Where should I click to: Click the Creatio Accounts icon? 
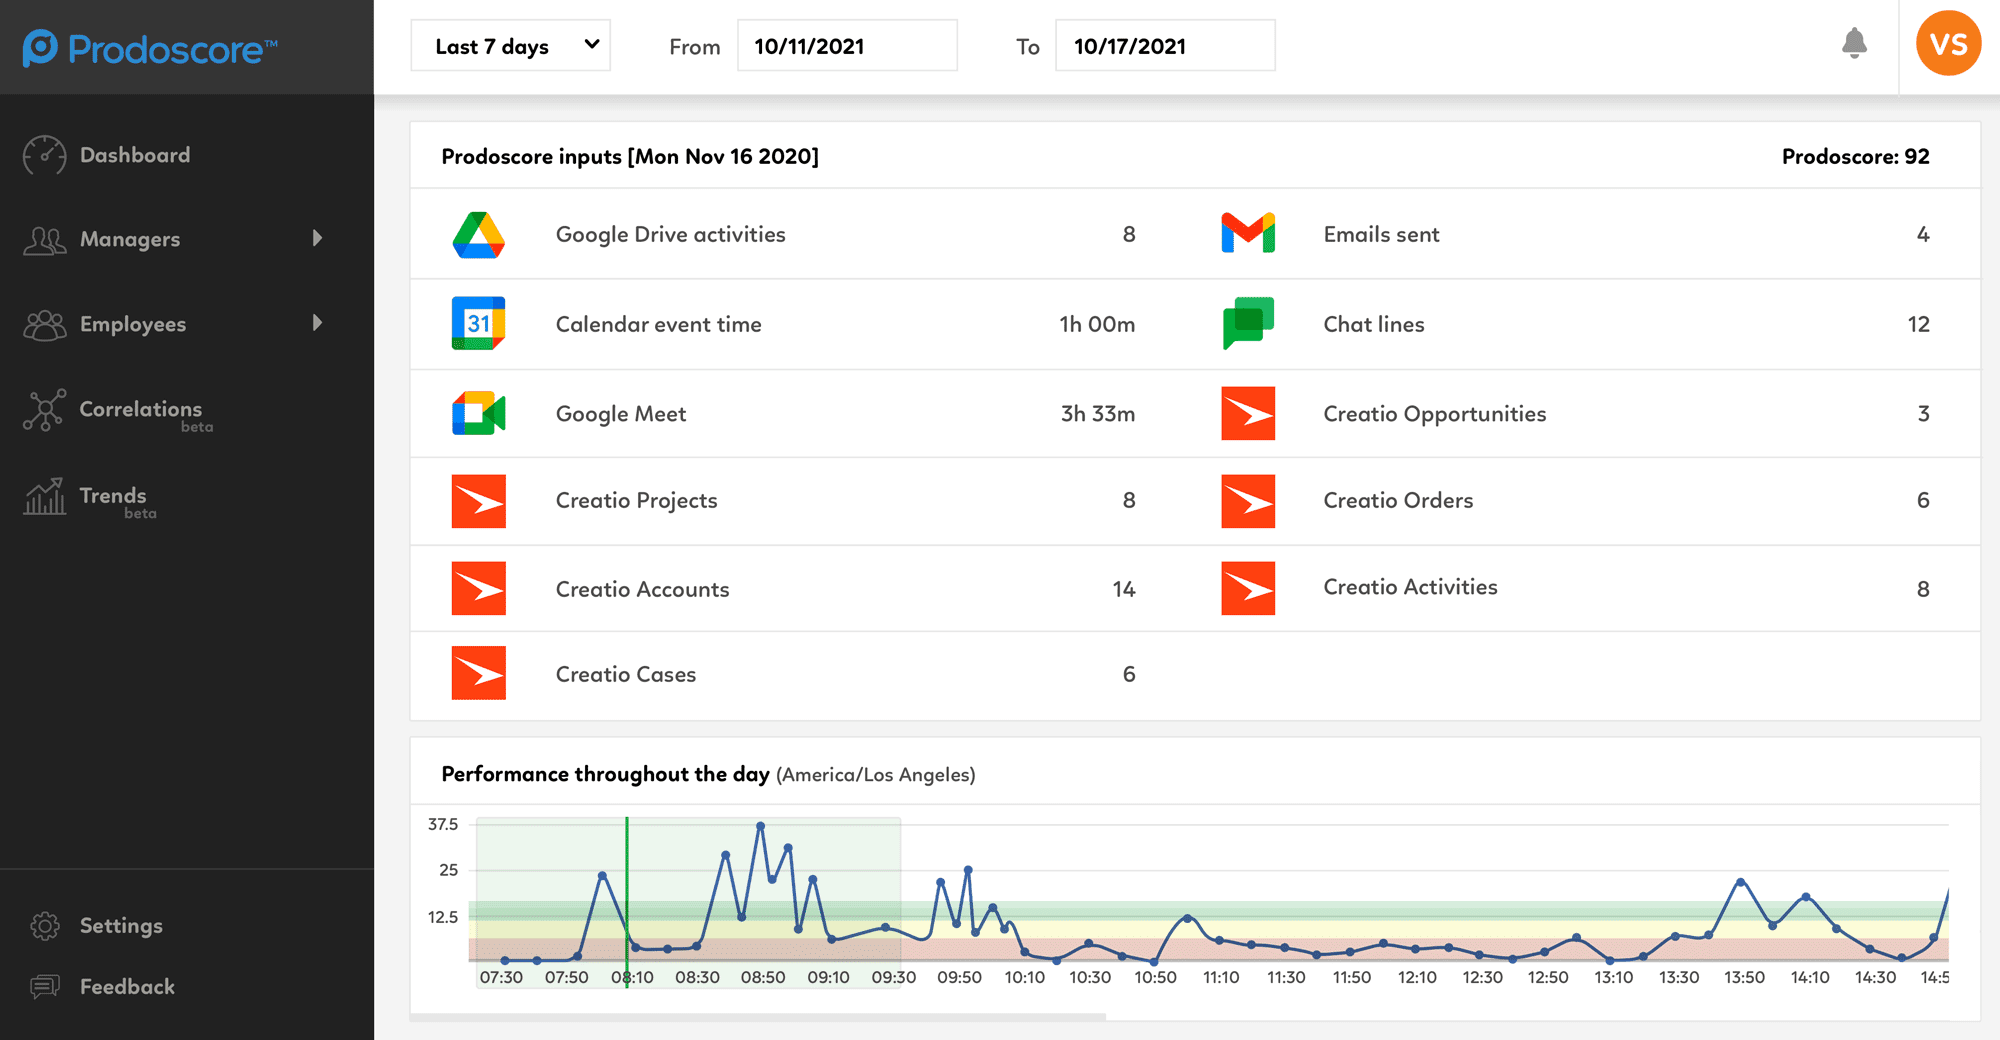point(478,588)
